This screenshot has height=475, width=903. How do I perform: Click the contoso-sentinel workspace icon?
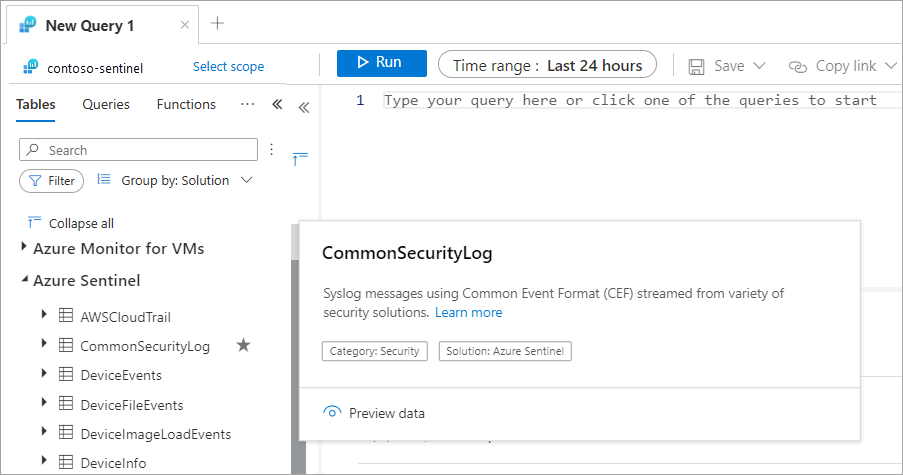coord(31,67)
